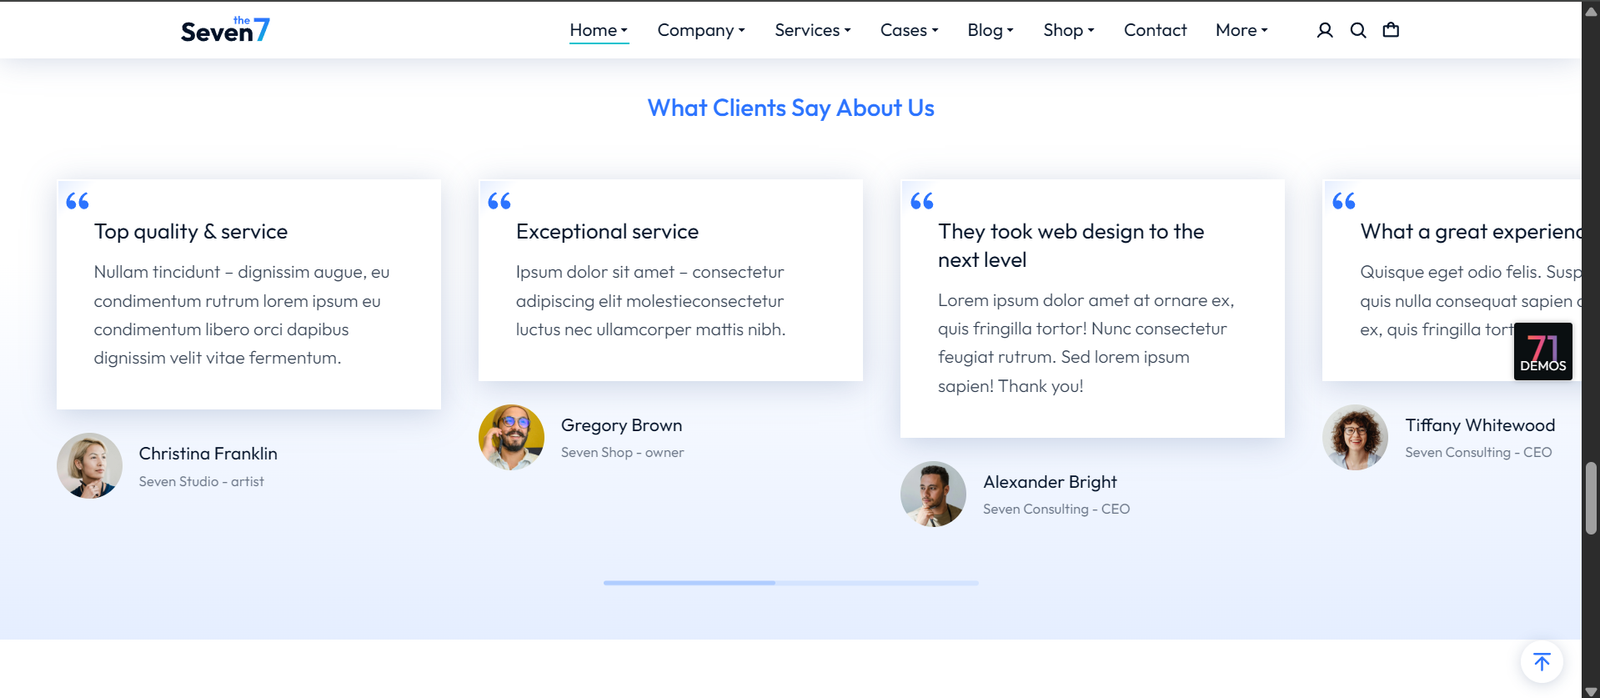Click the Seven7 logo in header

point(225,30)
